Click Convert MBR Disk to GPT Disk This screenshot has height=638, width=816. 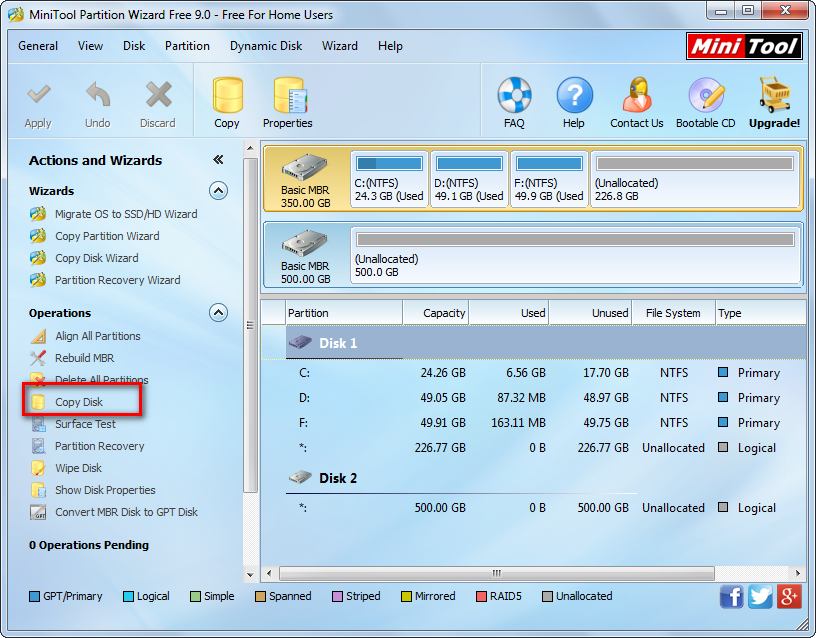click(126, 512)
